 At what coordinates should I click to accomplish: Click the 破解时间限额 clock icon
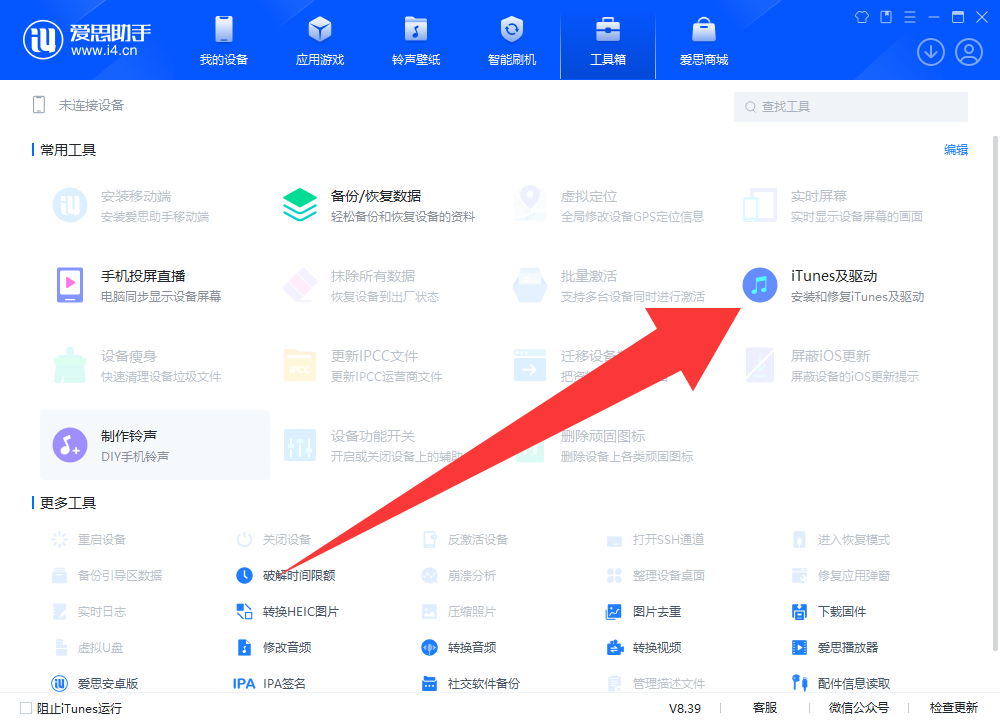click(x=244, y=575)
